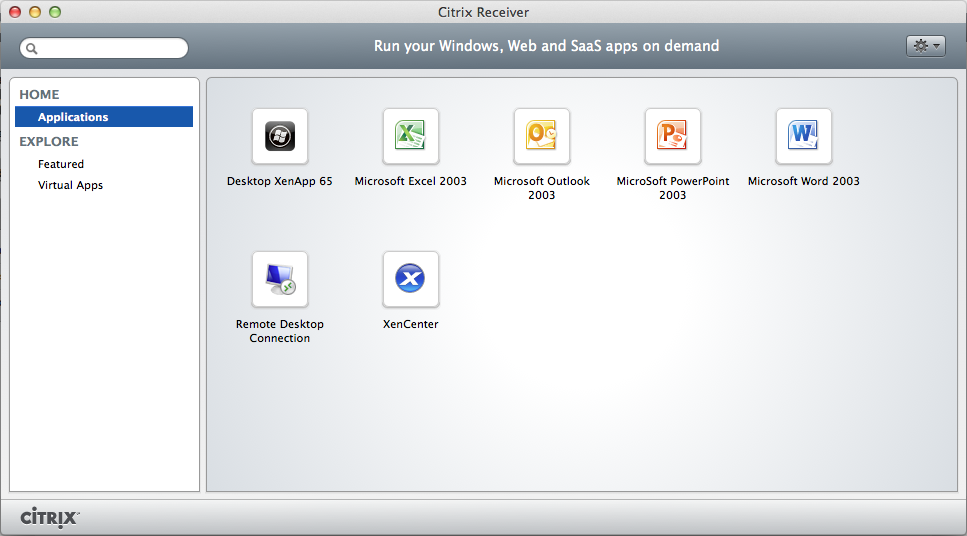
Task: Click the "Microsoft Excel 2003" label
Action: click(x=411, y=181)
